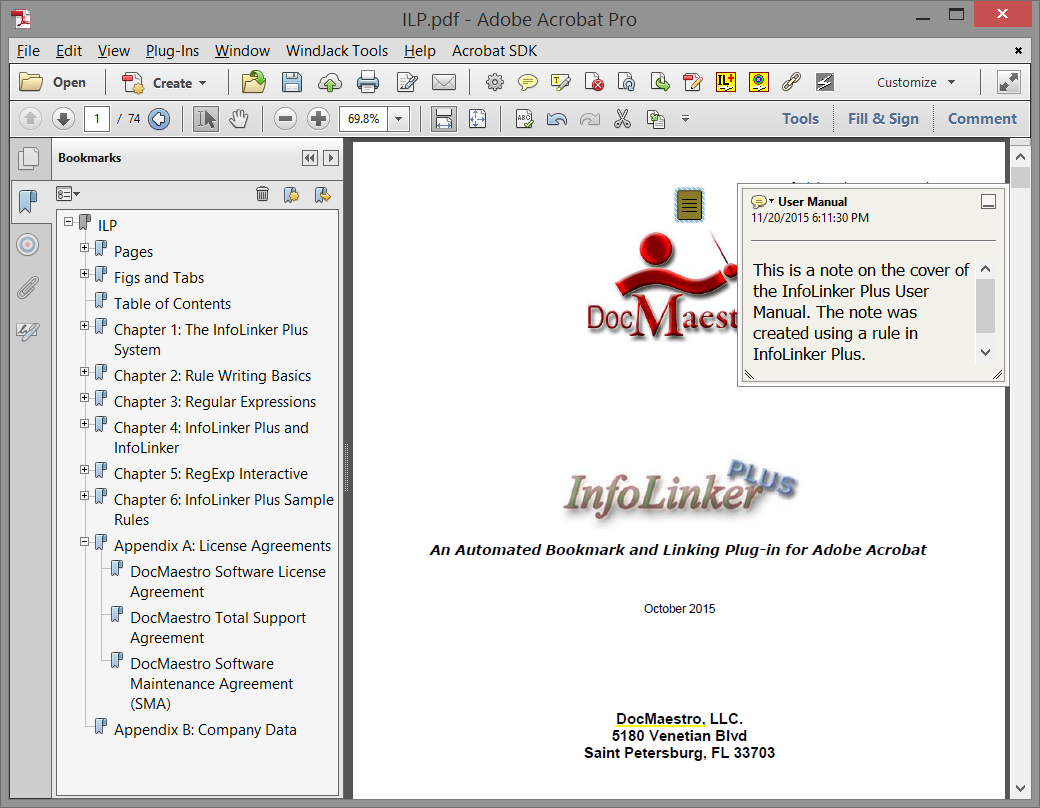This screenshot has width=1040, height=808.
Task: Expand the Pages bookmark
Action: [84, 248]
